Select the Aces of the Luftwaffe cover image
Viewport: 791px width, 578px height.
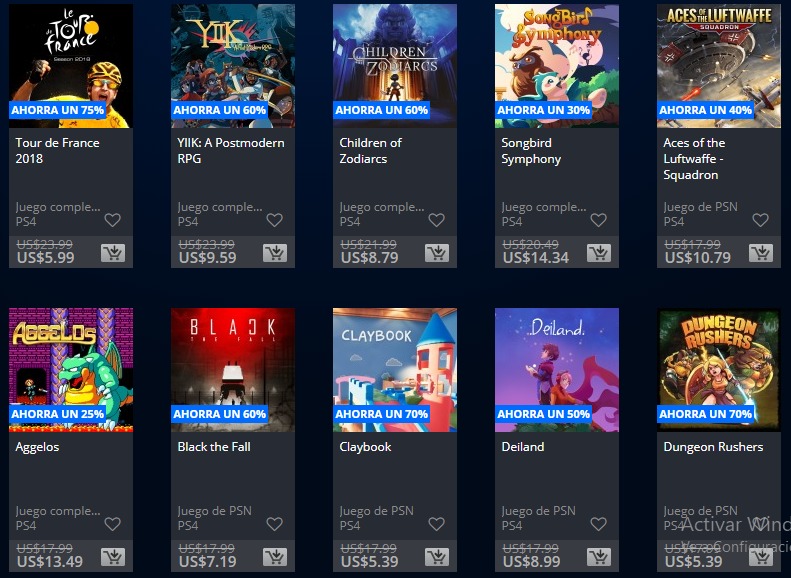pyautogui.click(x=719, y=66)
